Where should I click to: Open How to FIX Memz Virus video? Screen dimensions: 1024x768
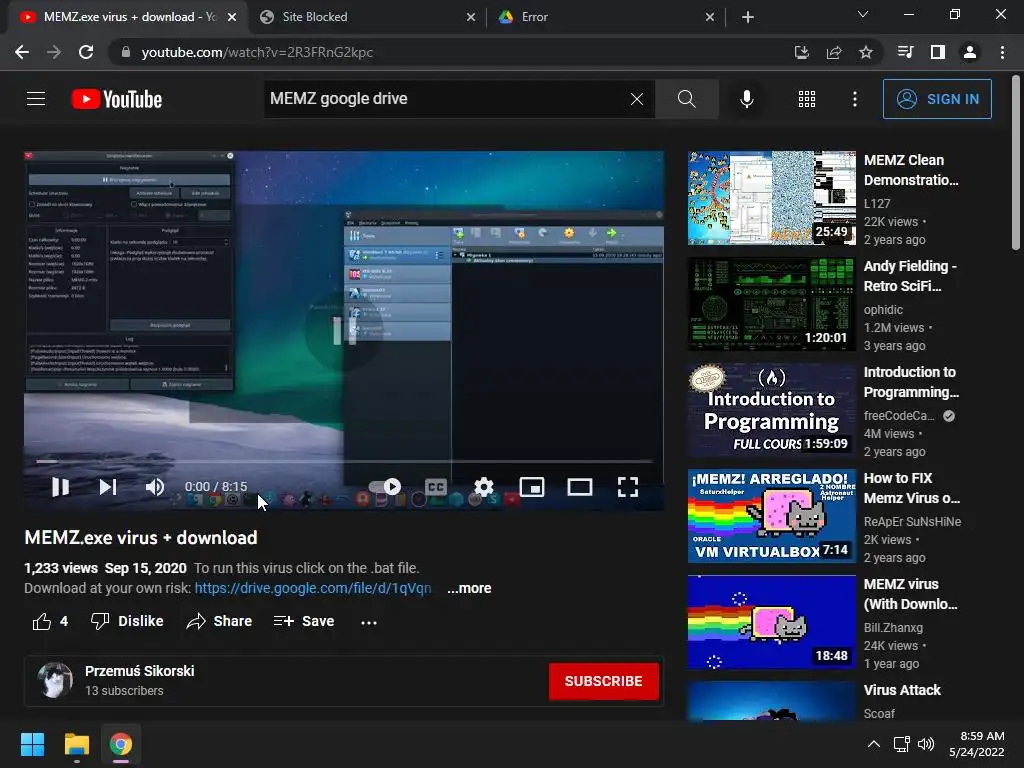(x=912, y=488)
